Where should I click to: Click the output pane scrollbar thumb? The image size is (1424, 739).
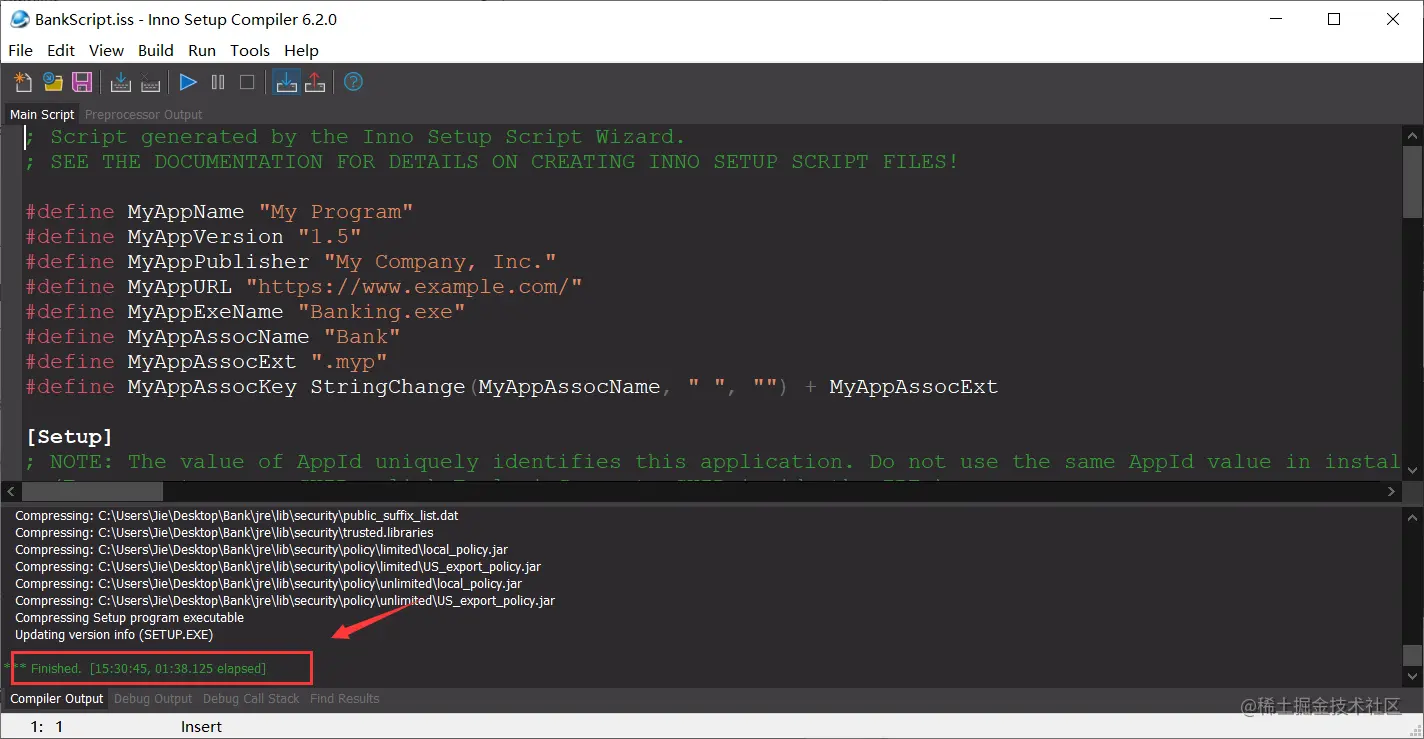pos(1412,655)
